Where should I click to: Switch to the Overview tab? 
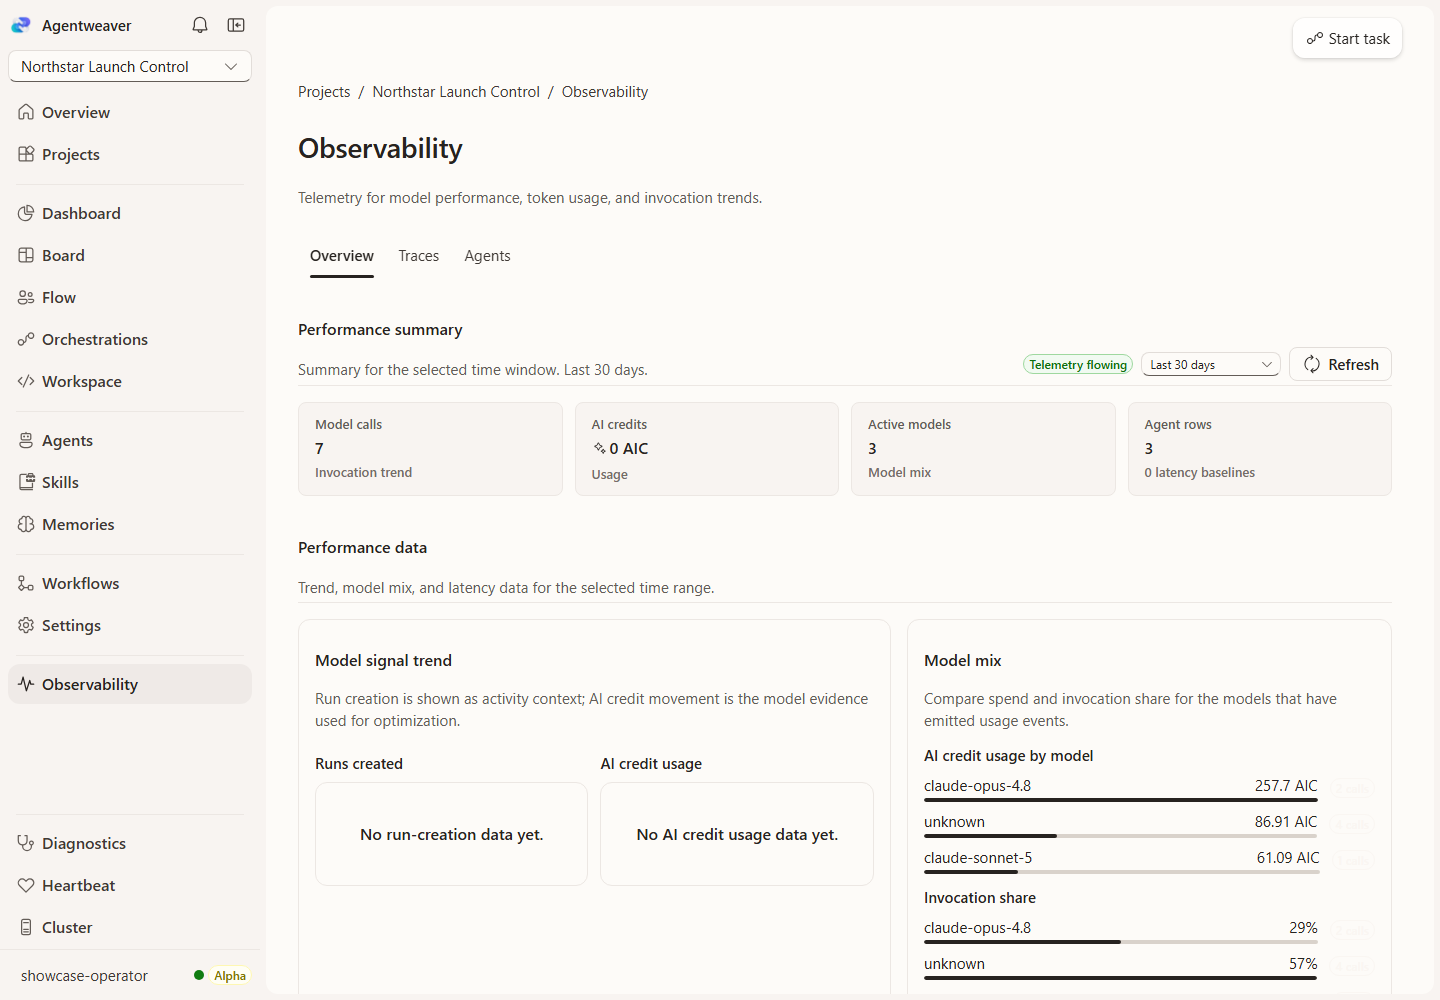[342, 256]
